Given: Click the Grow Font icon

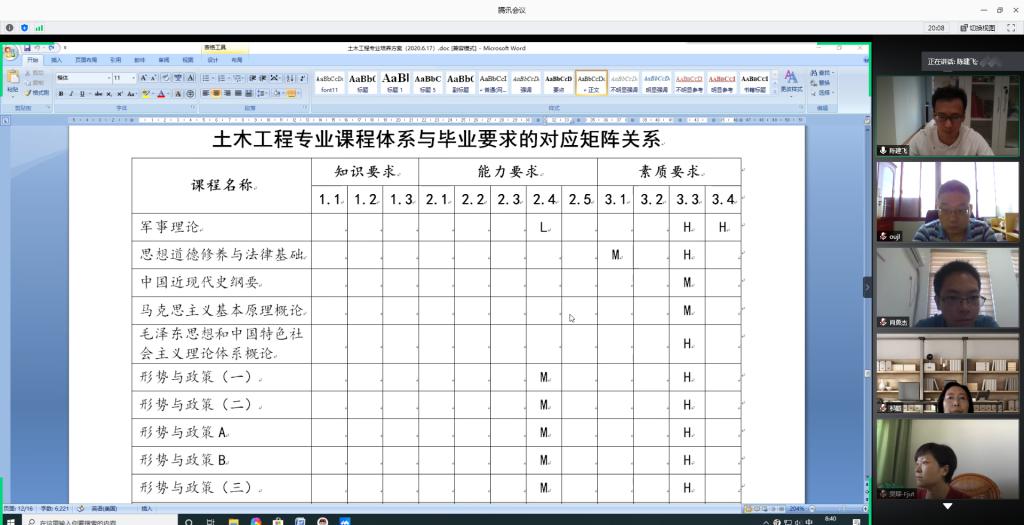Looking at the screenshot, I should [x=143, y=77].
